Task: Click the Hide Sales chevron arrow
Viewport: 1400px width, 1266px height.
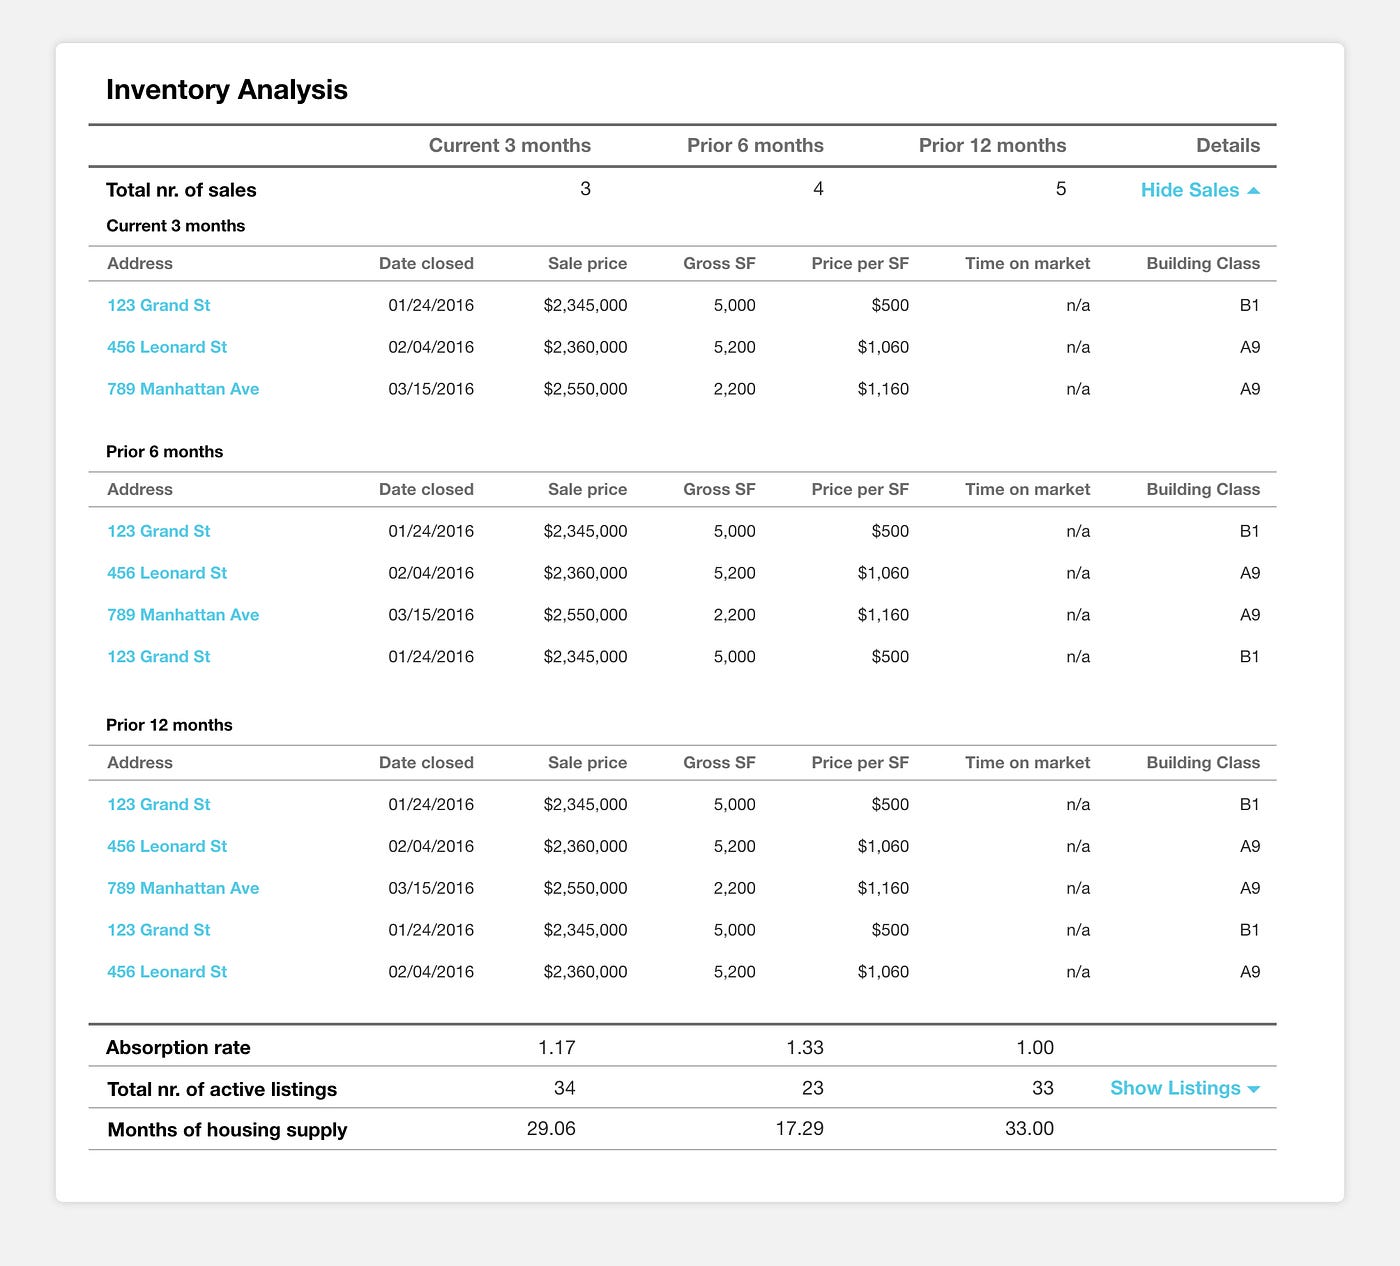Action: 1256,188
